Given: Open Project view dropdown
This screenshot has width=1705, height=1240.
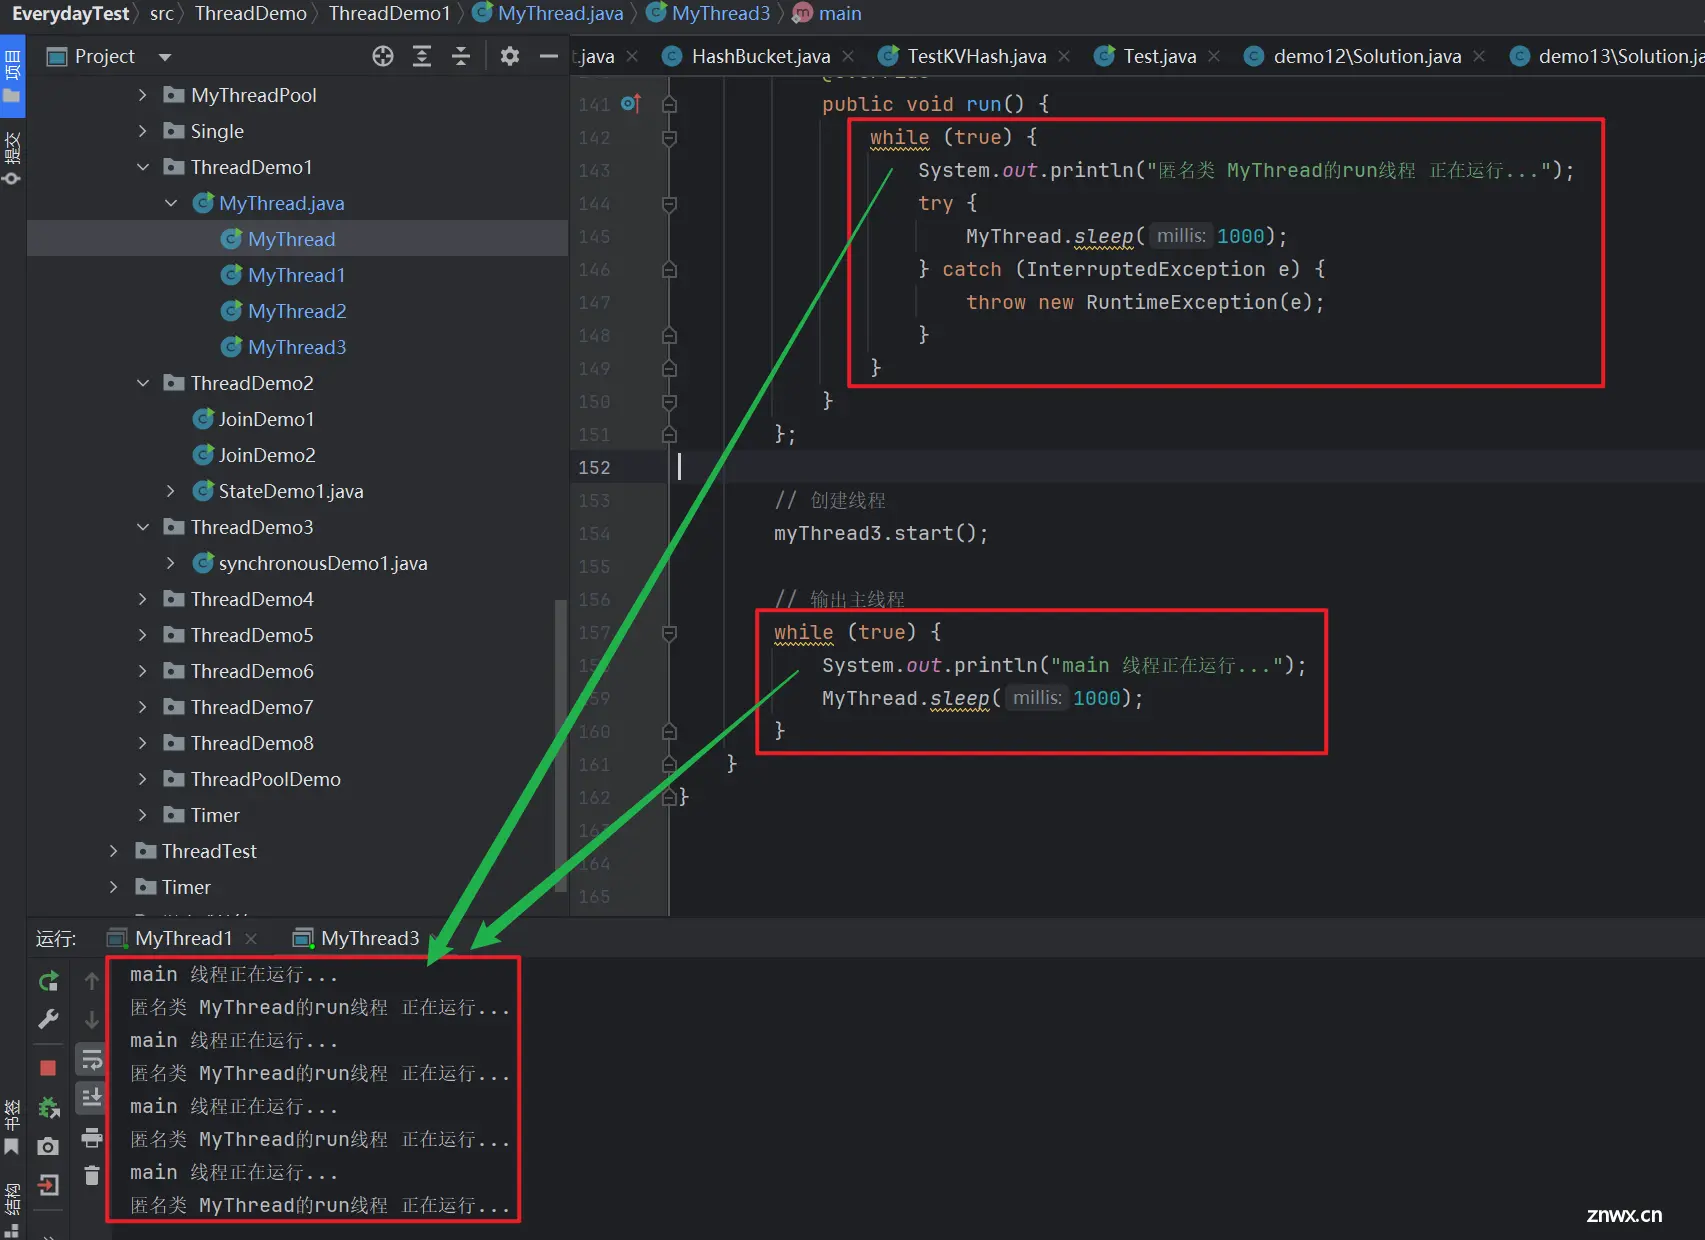Looking at the screenshot, I should click(165, 57).
